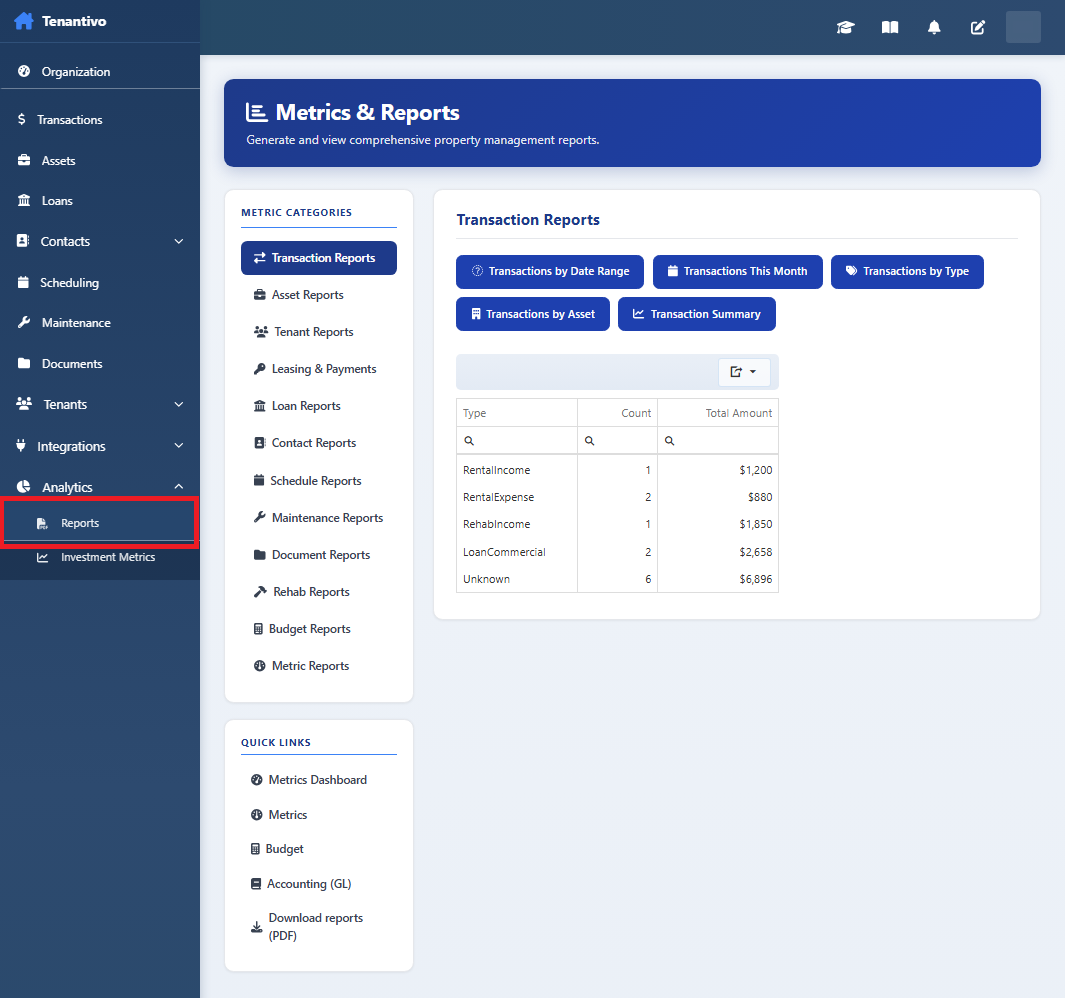Open the export dropdown above the table

click(x=744, y=372)
